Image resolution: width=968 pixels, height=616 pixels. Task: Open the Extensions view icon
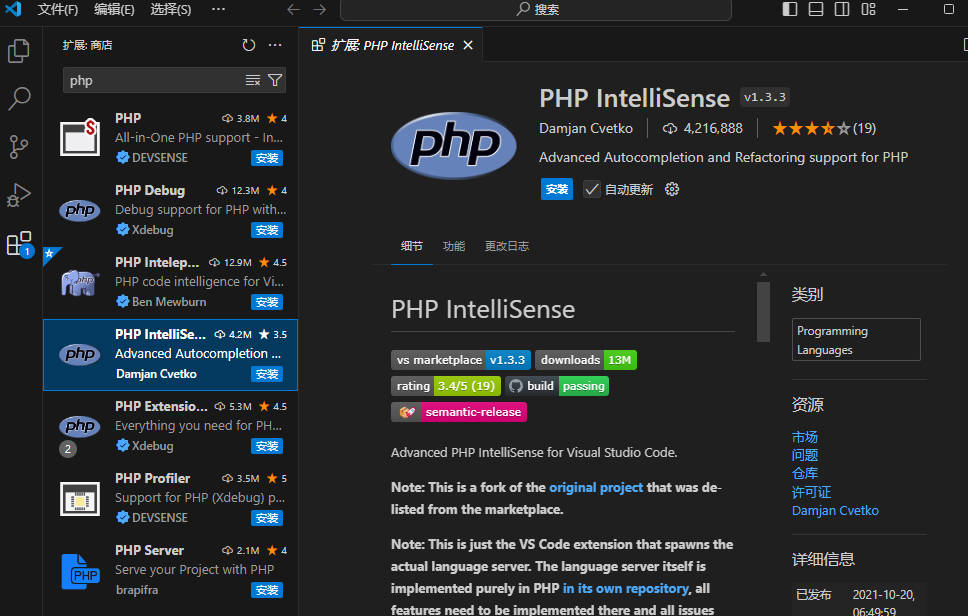coord(19,244)
